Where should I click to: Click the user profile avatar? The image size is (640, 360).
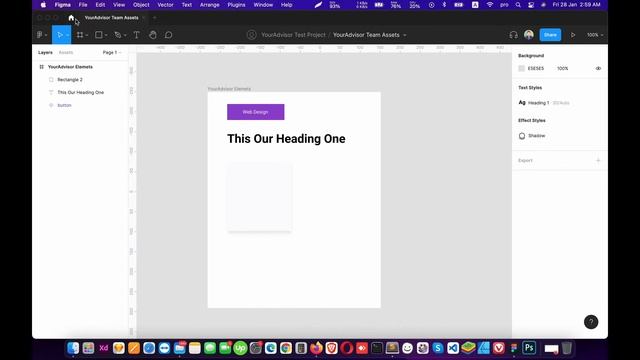(x=529, y=35)
